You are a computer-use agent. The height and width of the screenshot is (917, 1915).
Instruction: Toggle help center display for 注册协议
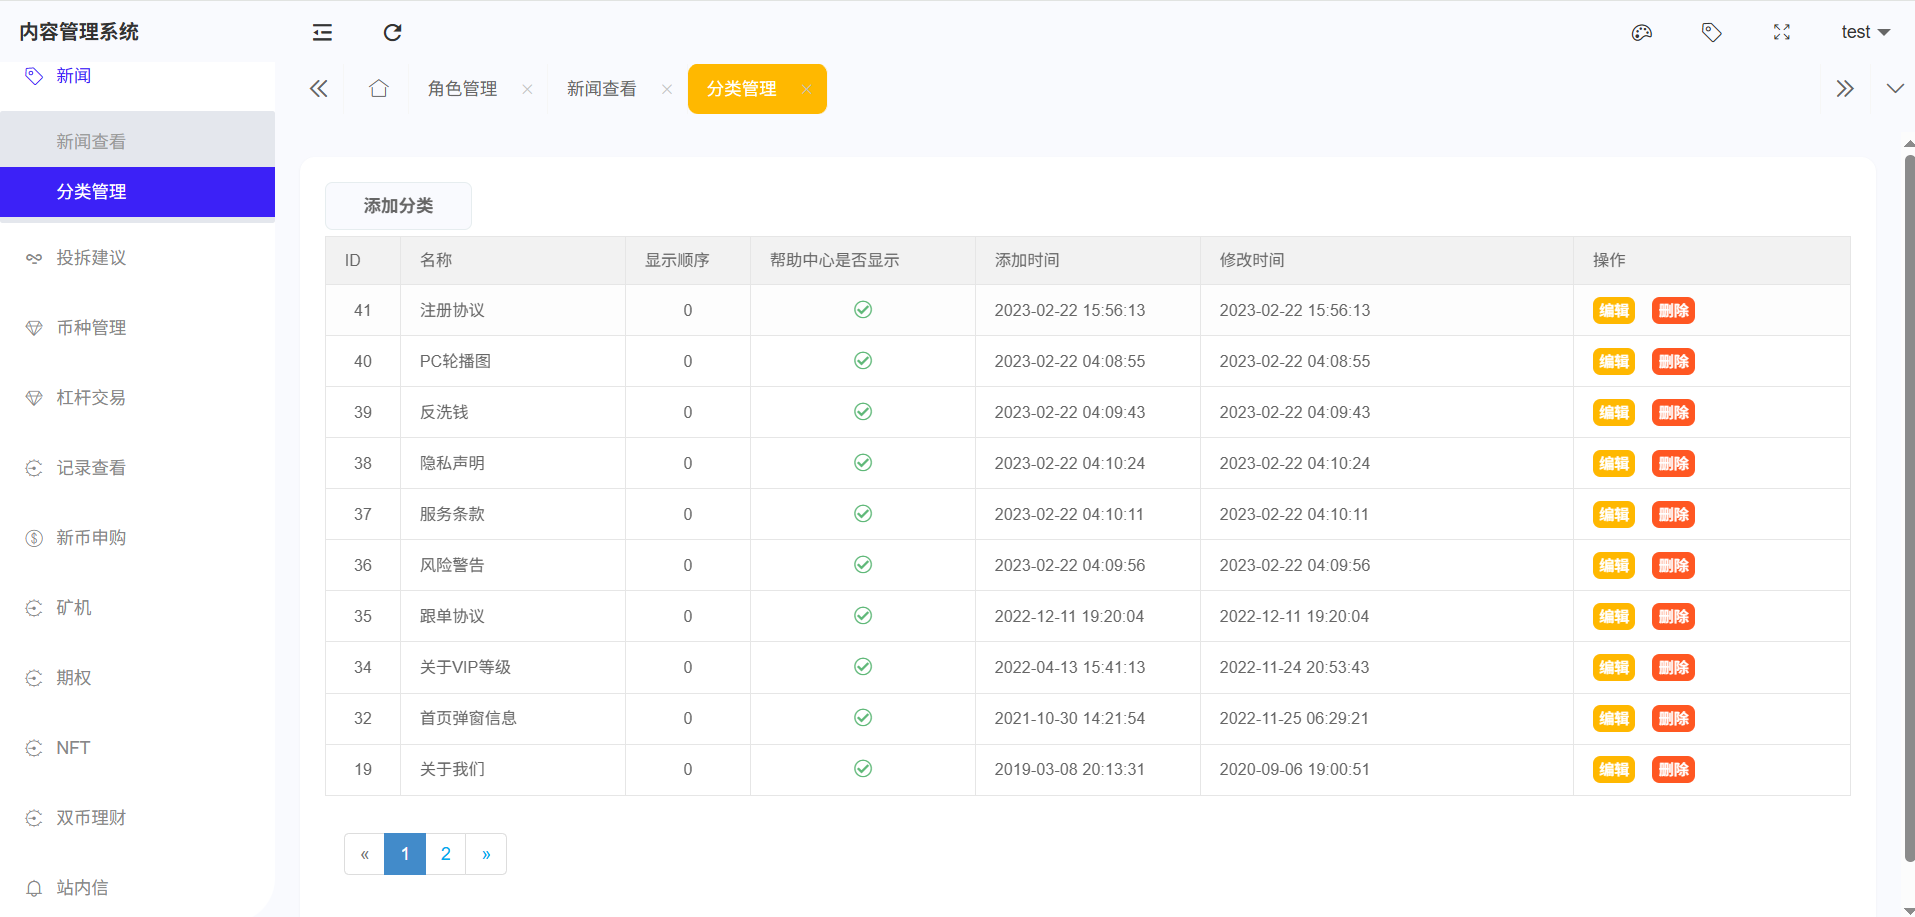862,310
